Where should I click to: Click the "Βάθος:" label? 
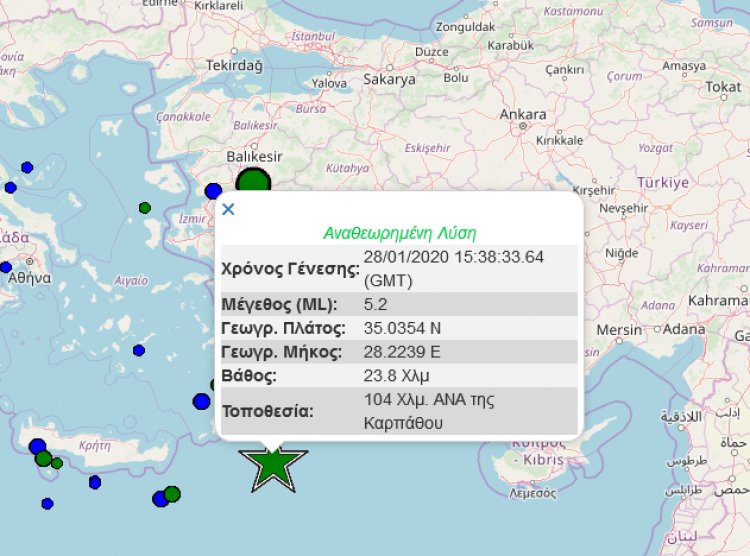tap(249, 376)
